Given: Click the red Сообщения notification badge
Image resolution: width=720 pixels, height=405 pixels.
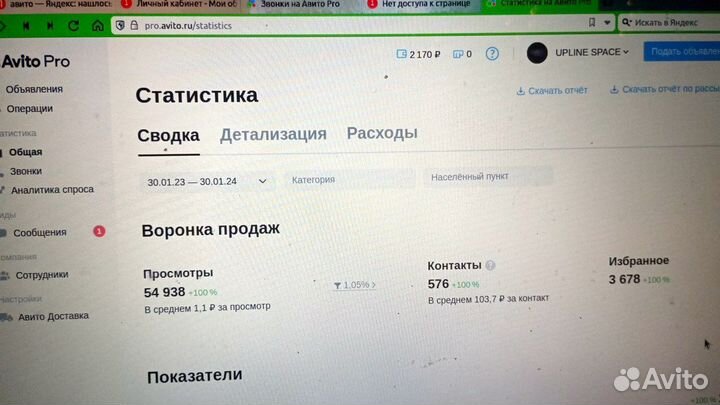Looking at the screenshot, I should [99, 231].
